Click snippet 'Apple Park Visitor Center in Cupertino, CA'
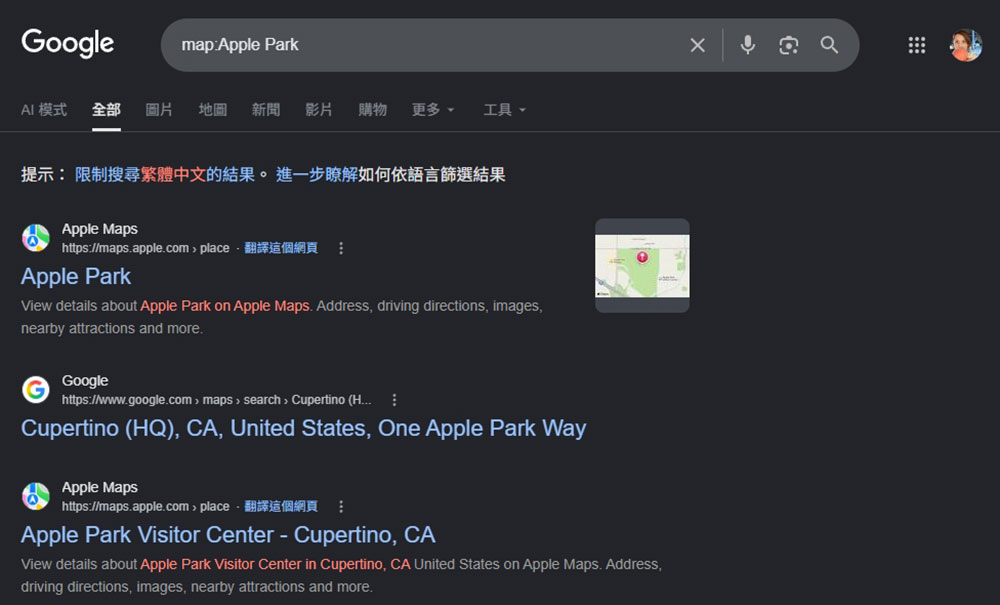The height and width of the screenshot is (605, 1000). pos(276,564)
